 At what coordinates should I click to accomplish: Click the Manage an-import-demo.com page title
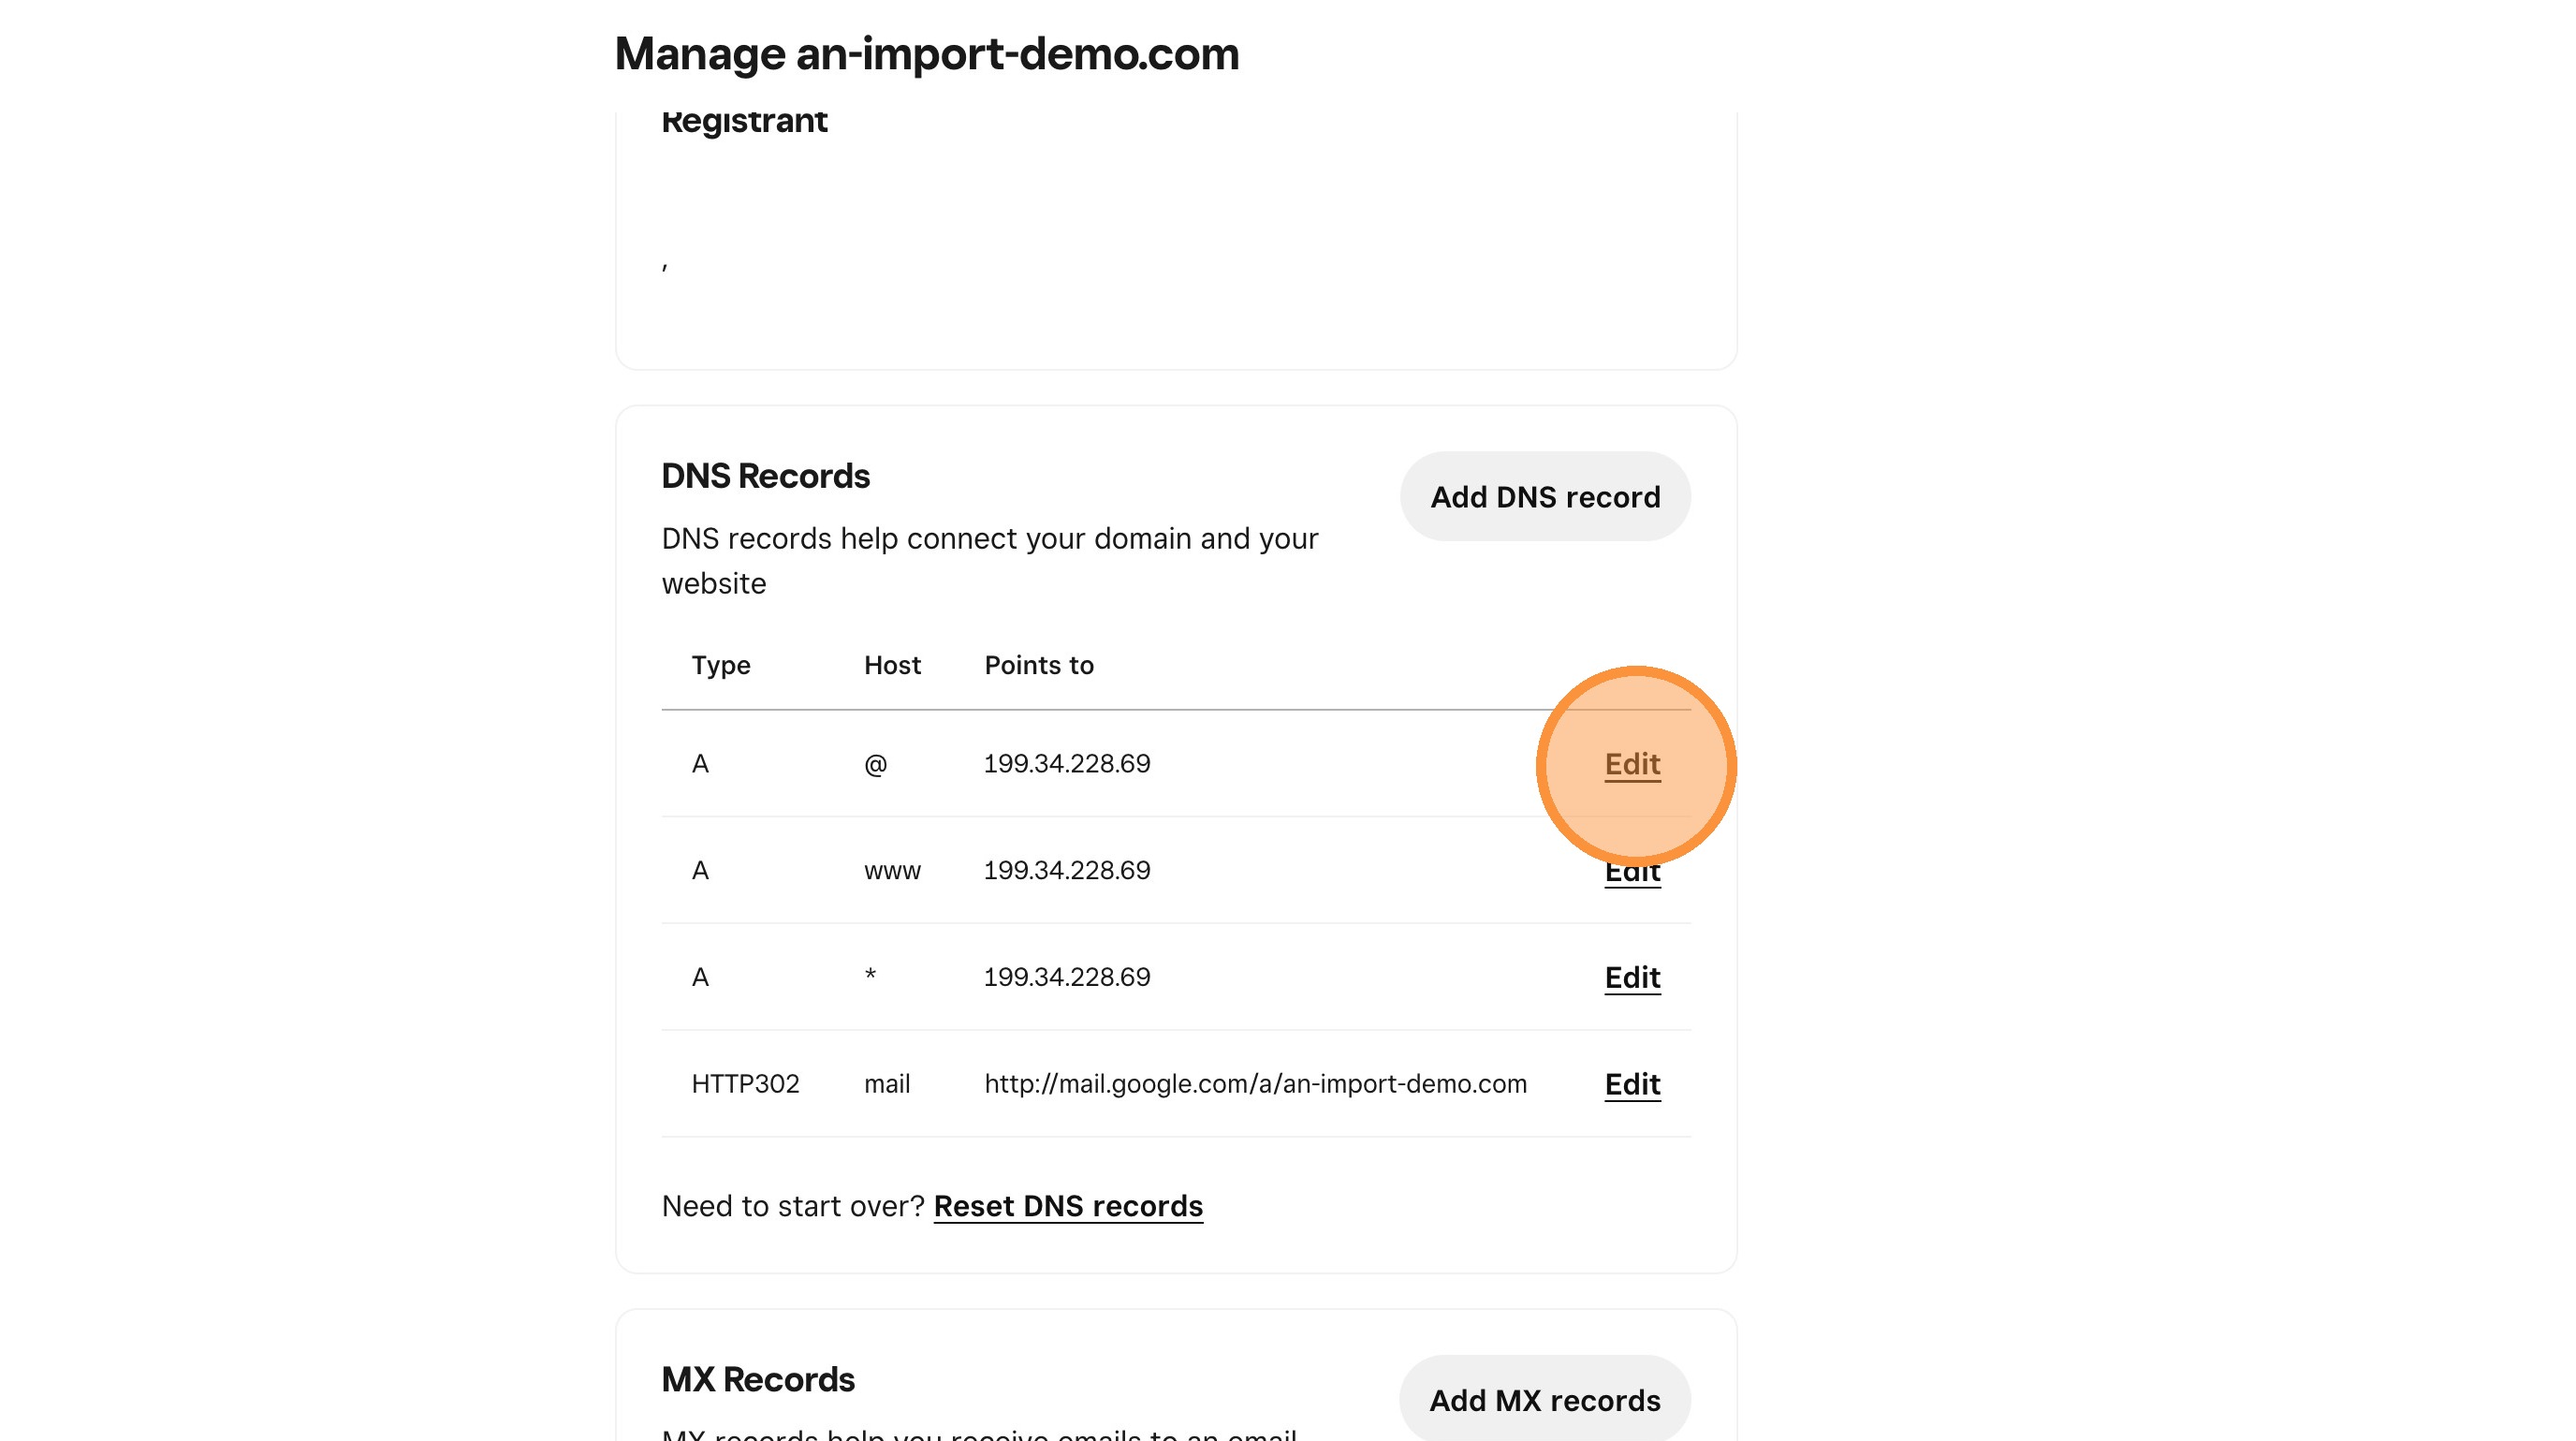coord(926,54)
